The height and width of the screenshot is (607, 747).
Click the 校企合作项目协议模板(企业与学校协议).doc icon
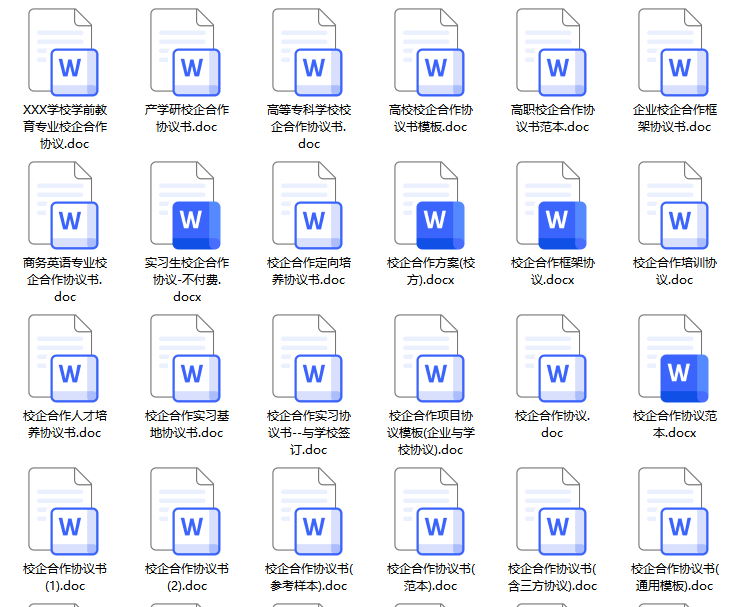click(x=429, y=358)
